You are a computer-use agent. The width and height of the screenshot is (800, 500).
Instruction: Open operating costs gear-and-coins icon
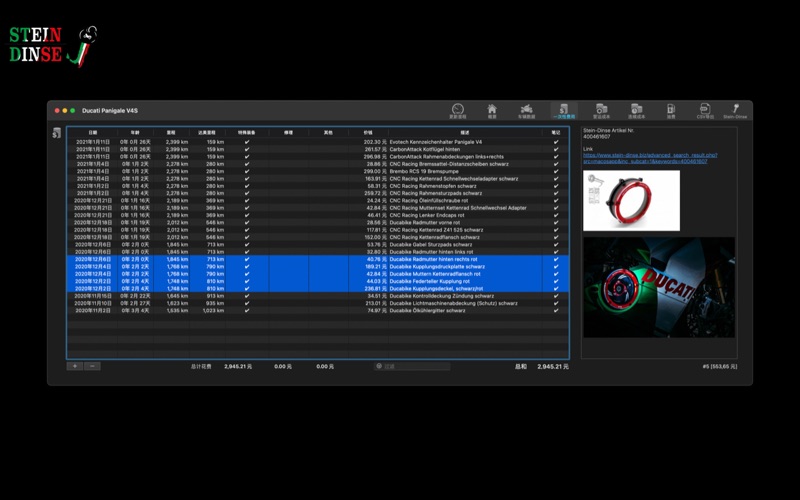[x=602, y=111]
